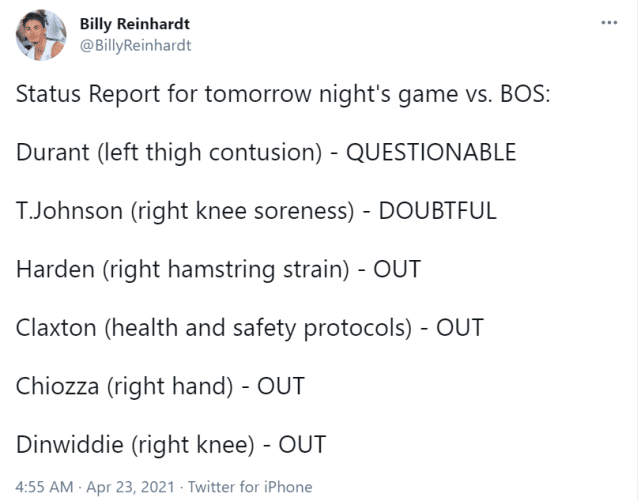This screenshot has width=641, height=501.
Task: Open the Billy Reinhardt display name link
Action: coord(135,24)
